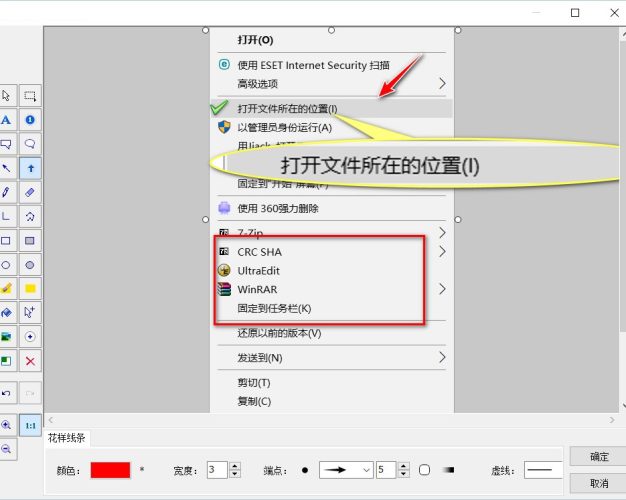Viewport: 626px width, 500px height.
Task: Cancel with the 取消 button
Action: click(x=598, y=483)
